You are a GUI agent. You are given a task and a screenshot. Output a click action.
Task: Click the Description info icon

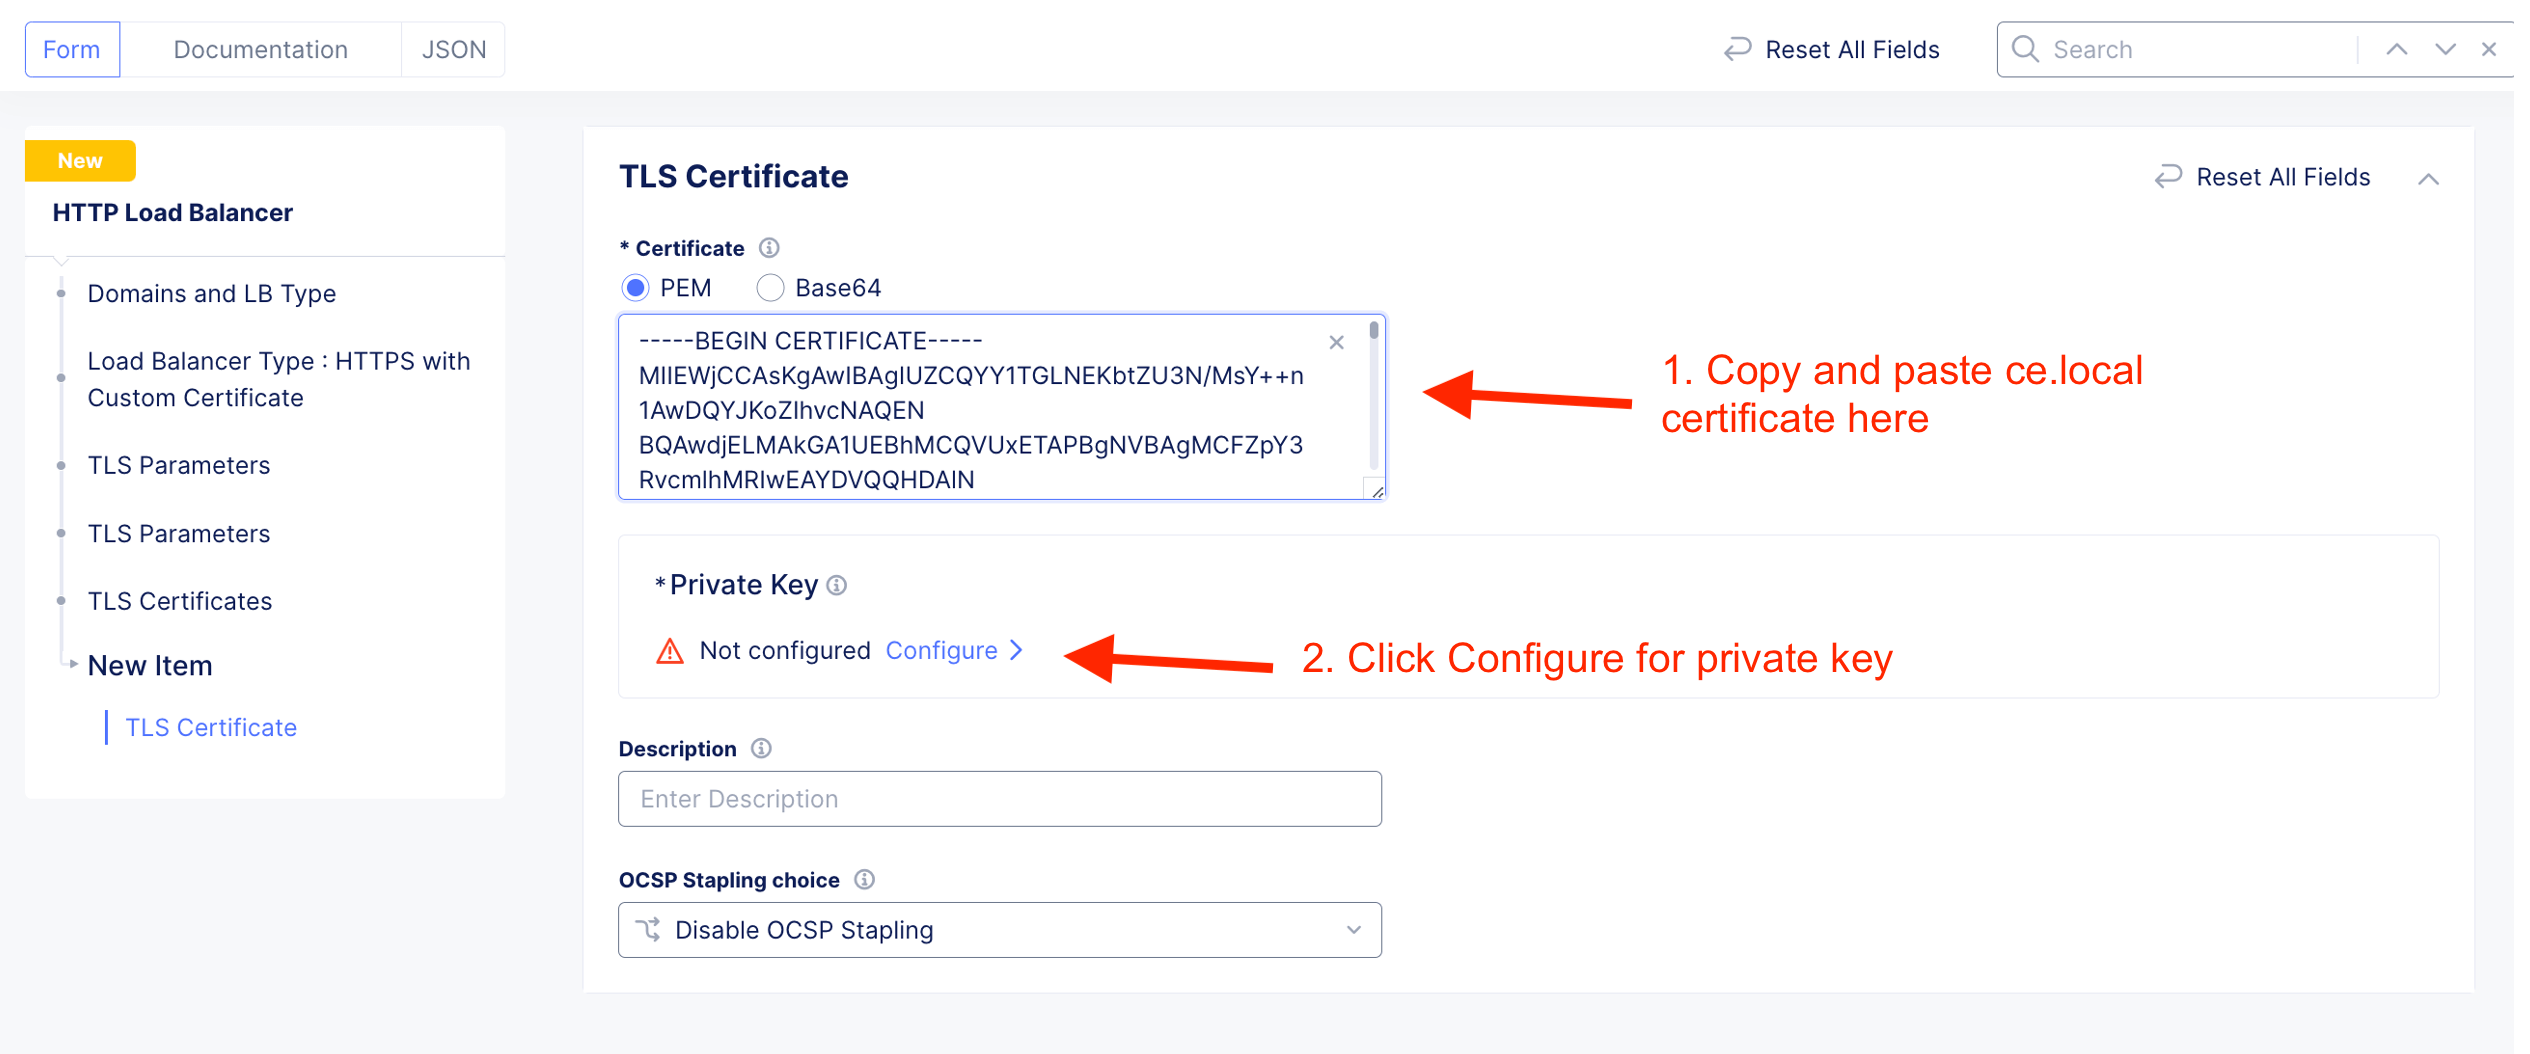[761, 749]
